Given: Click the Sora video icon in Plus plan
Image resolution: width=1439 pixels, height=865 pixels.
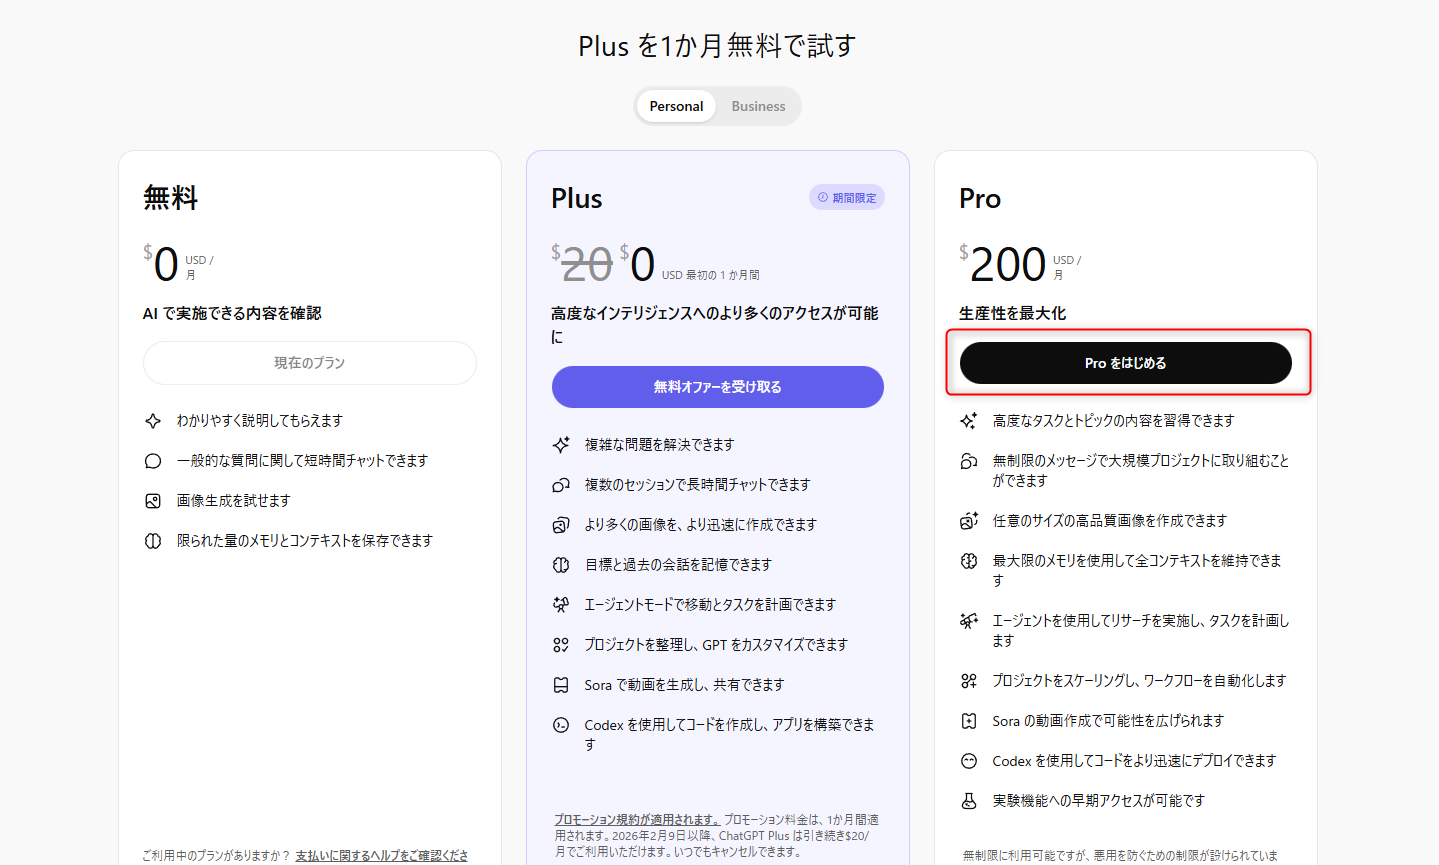Looking at the screenshot, I should click(x=561, y=685).
